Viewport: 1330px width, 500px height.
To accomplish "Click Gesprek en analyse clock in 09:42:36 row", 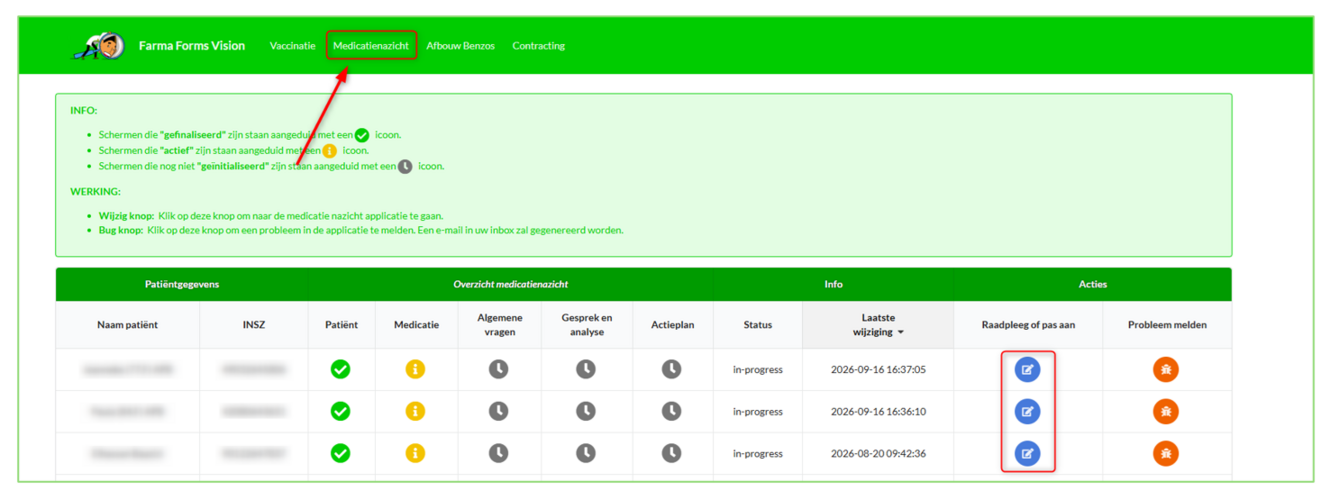I will click(586, 453).
